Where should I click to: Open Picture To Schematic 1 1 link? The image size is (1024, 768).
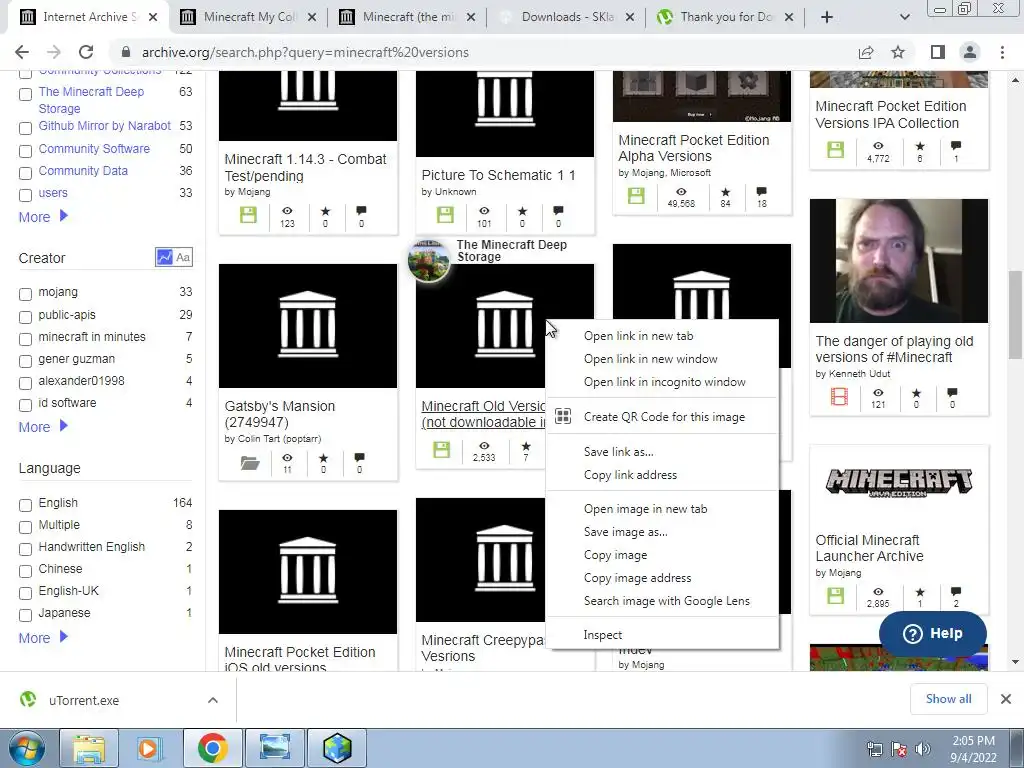click(x=498, y=175)
